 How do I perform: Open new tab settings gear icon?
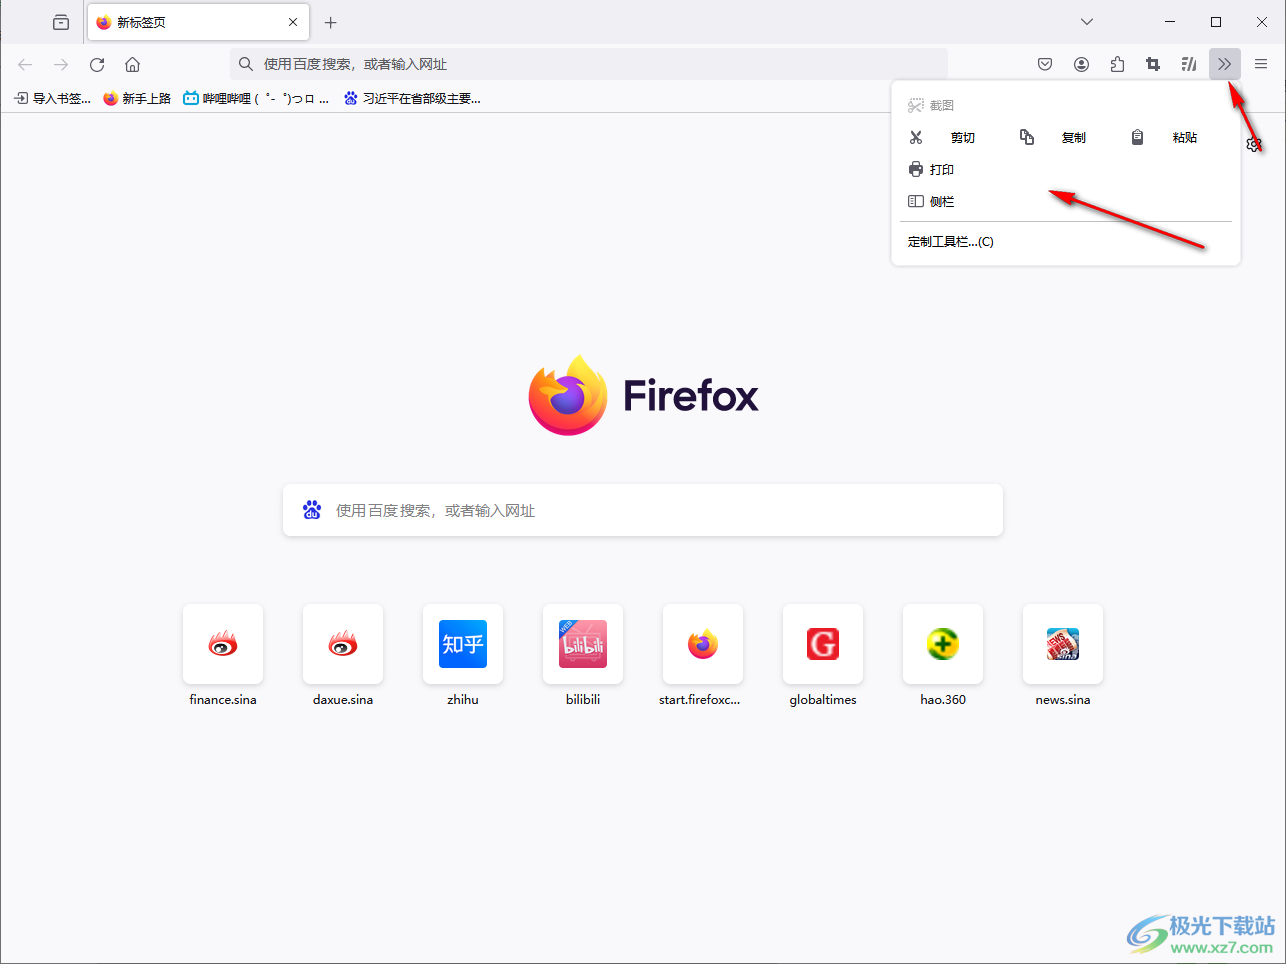(1254, 144)
